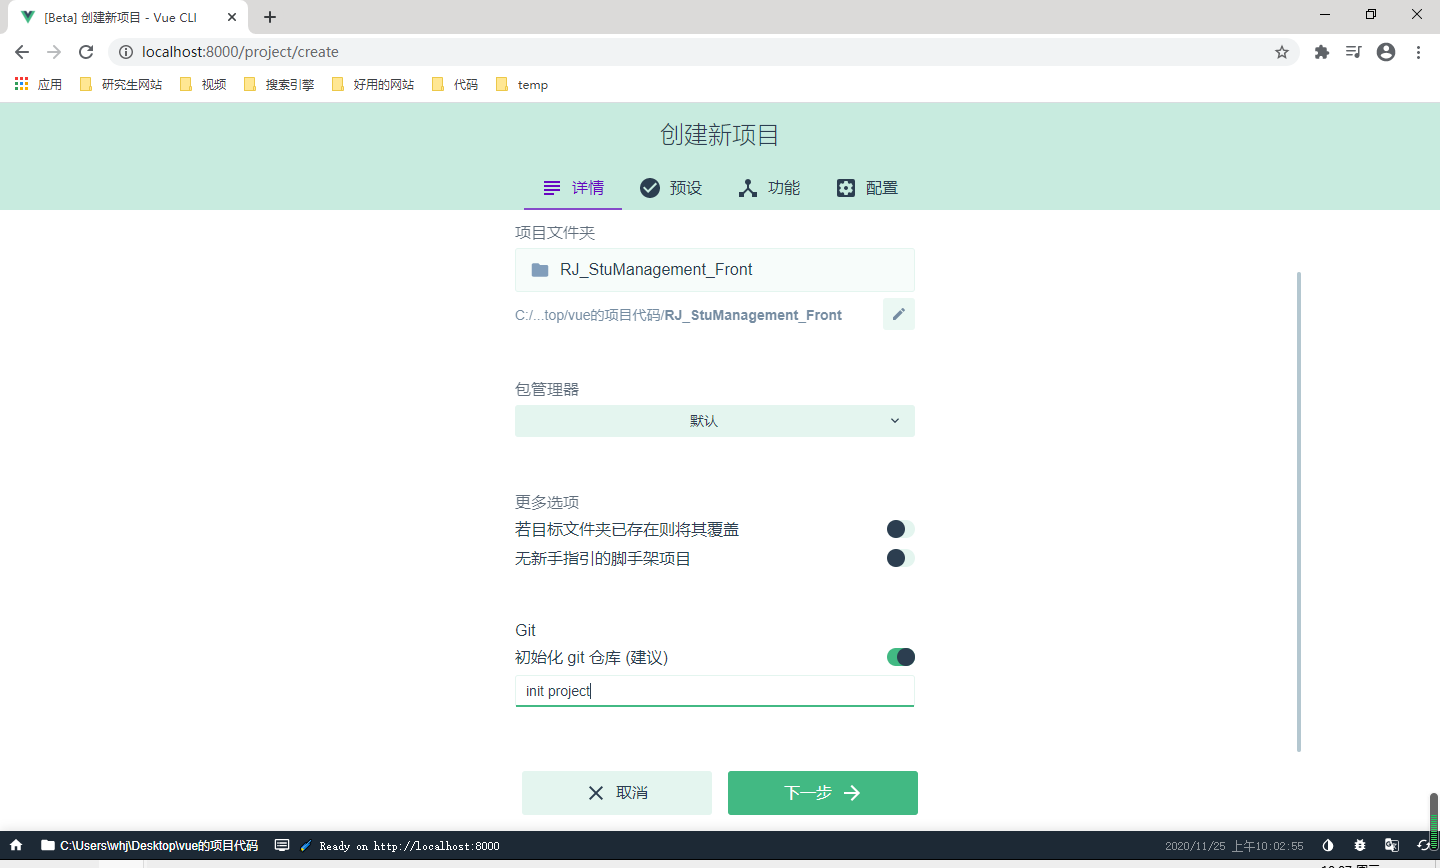Image resolution: width=1440 pixels, height=868 pixels.
Task: Click the project folder name field
Action: tap(715, 270)
